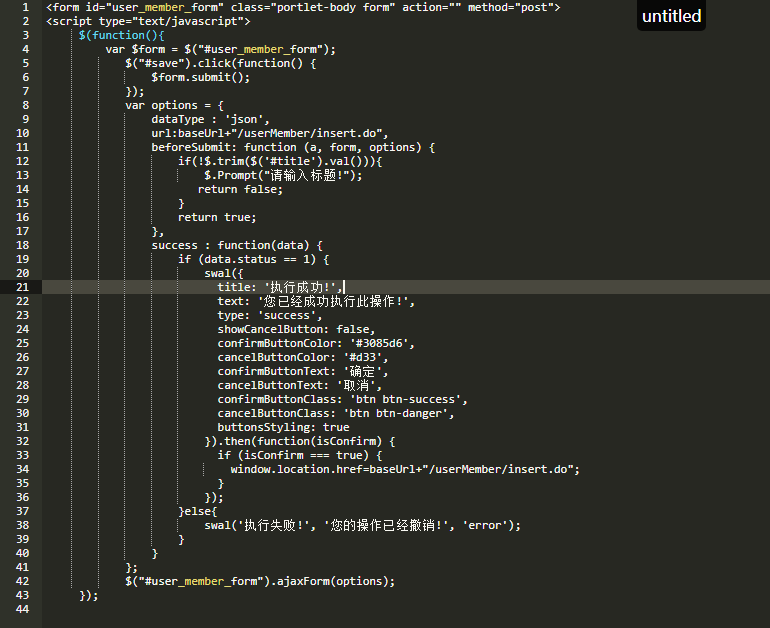The width and height of the screenshot is (770, 628).
Task: Click the '}else{' line
Action: point(197,511)
